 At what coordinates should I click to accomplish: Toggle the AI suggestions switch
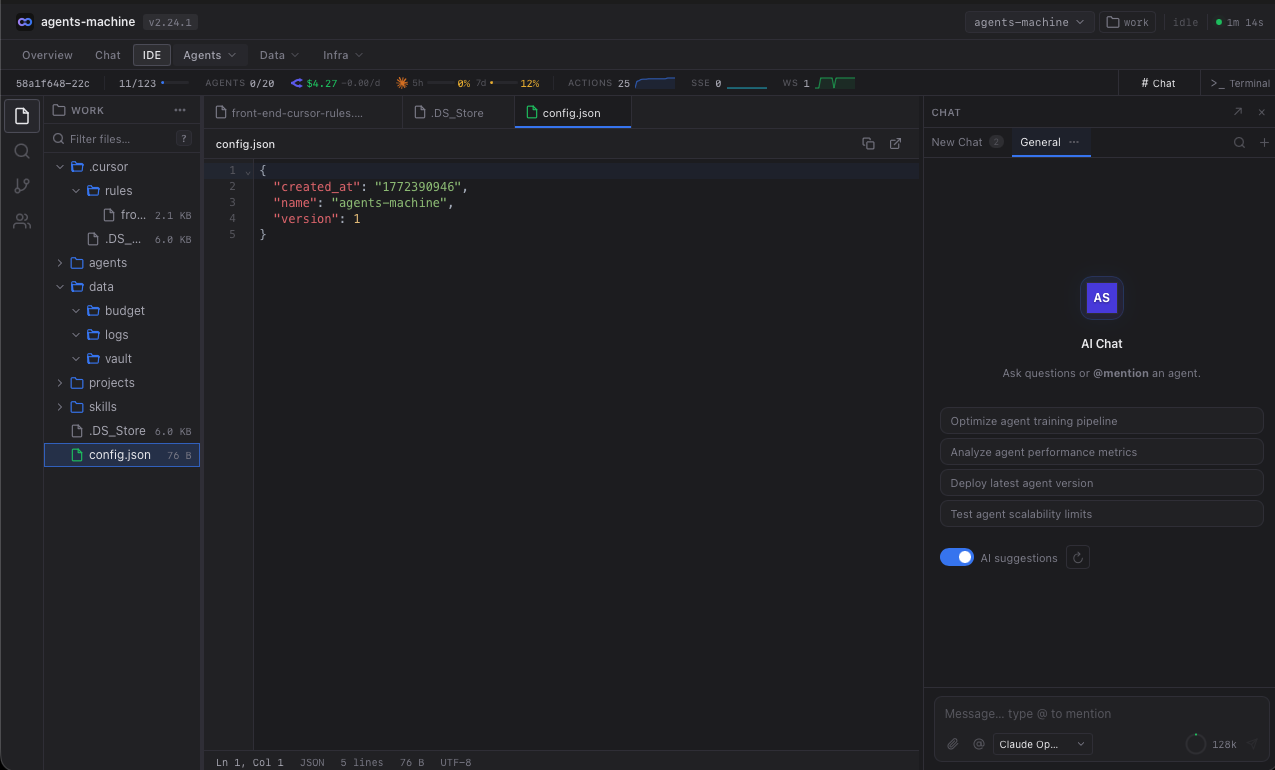pyautogui.click(x=957, y=558)
